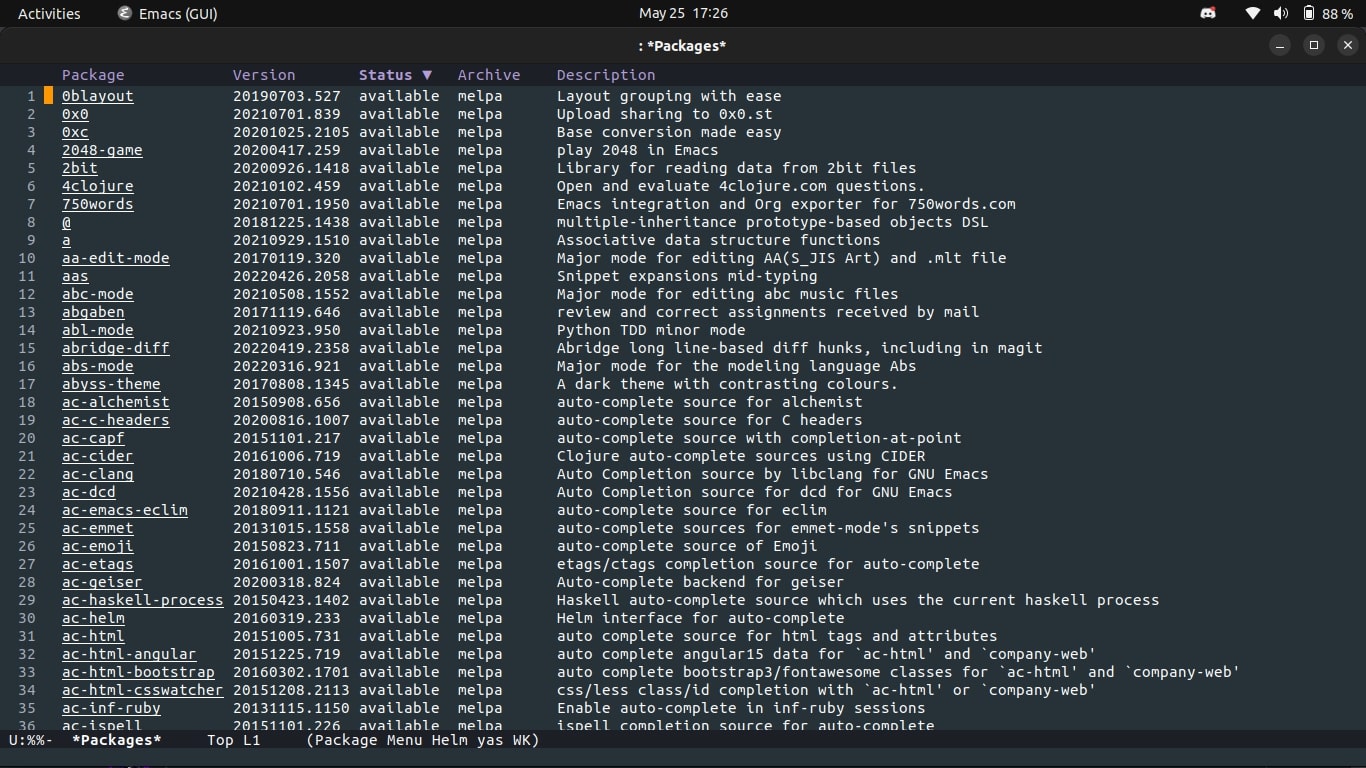This screenshot has width=1366, height=768.
Task: Sort by the Package column header
Action: (93, 75)
